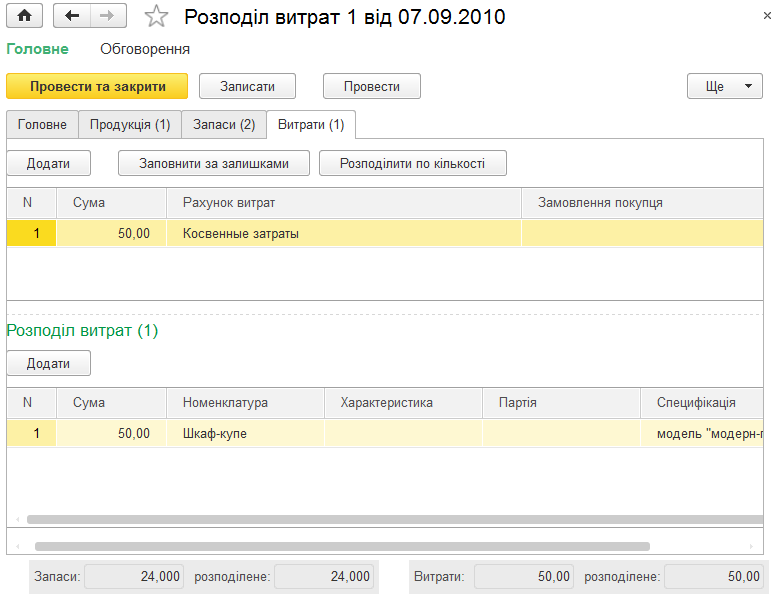Click the form's bottom horizontal scrollbar
Screen dimensions: 777x600
[342, 546]
